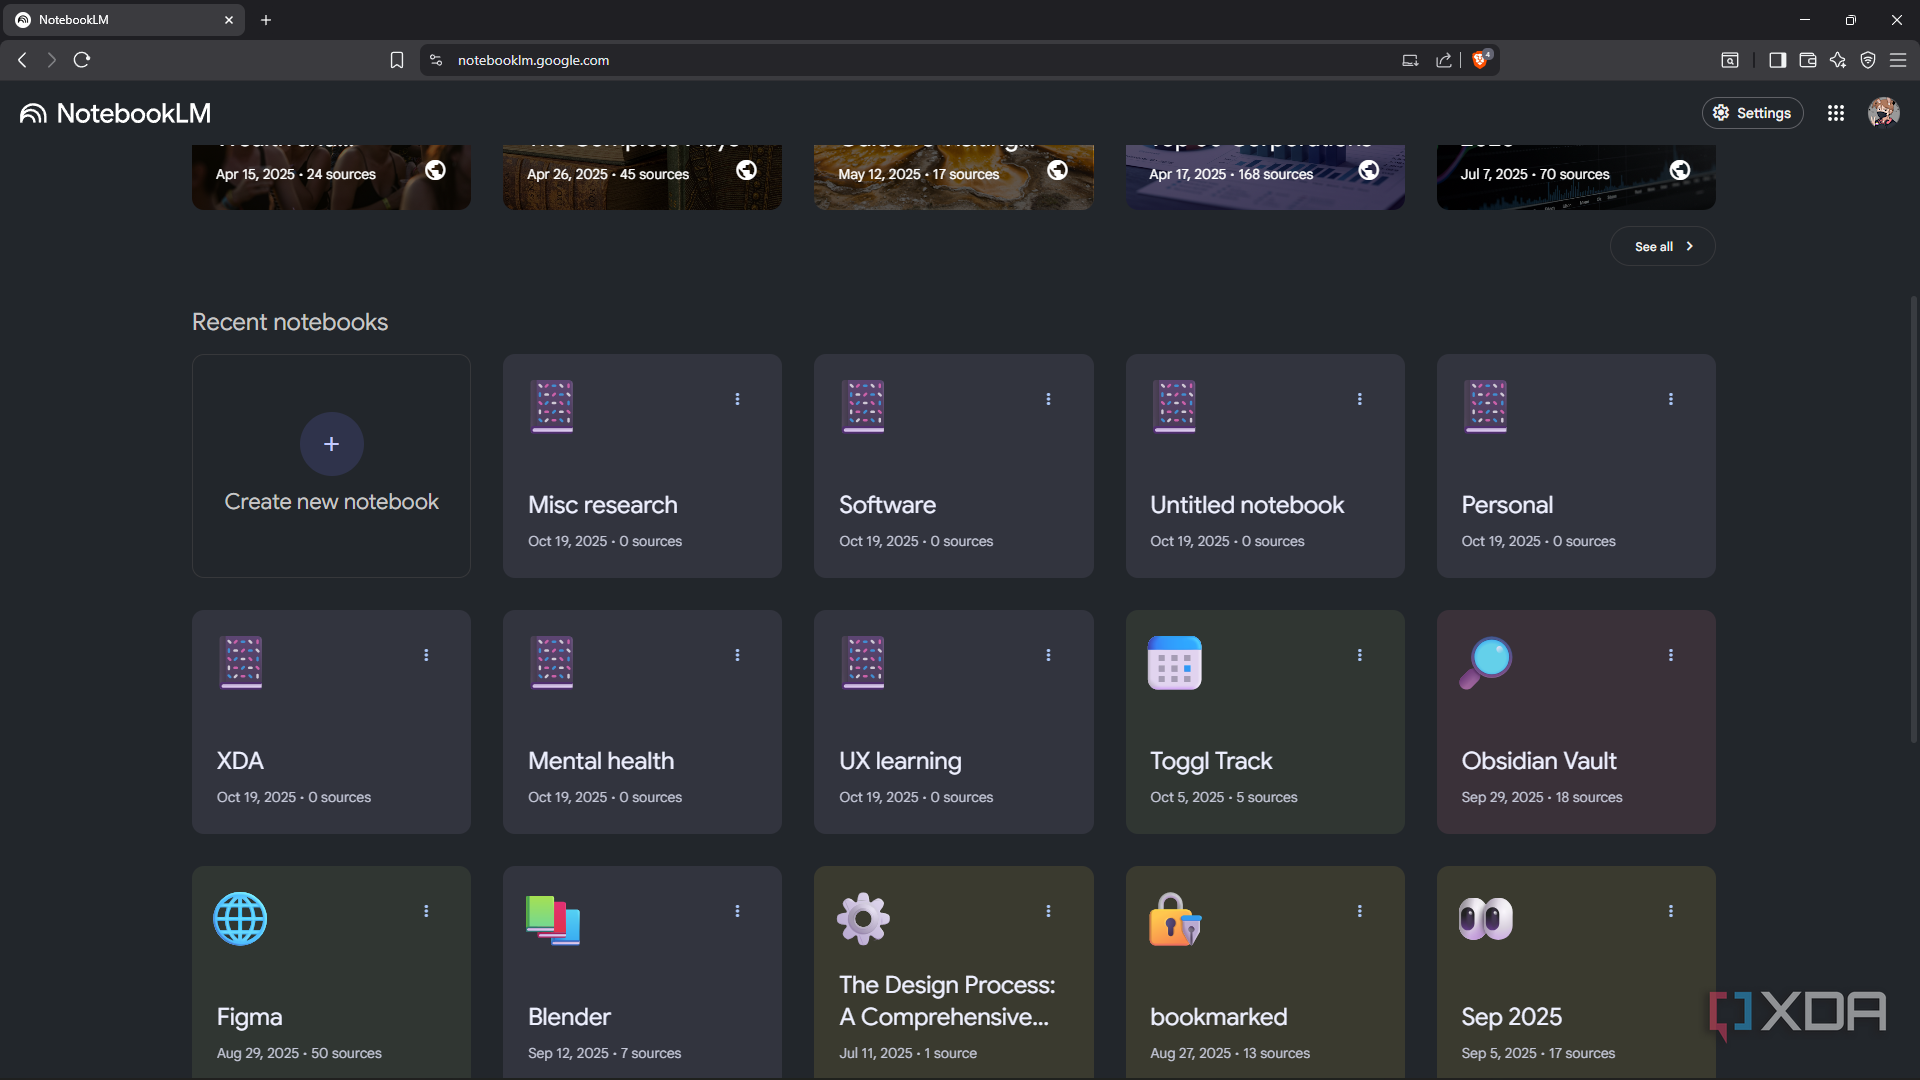Open the Brave Leo AI assistant
The image size is (1920, 1080).
coord(1838,60)
